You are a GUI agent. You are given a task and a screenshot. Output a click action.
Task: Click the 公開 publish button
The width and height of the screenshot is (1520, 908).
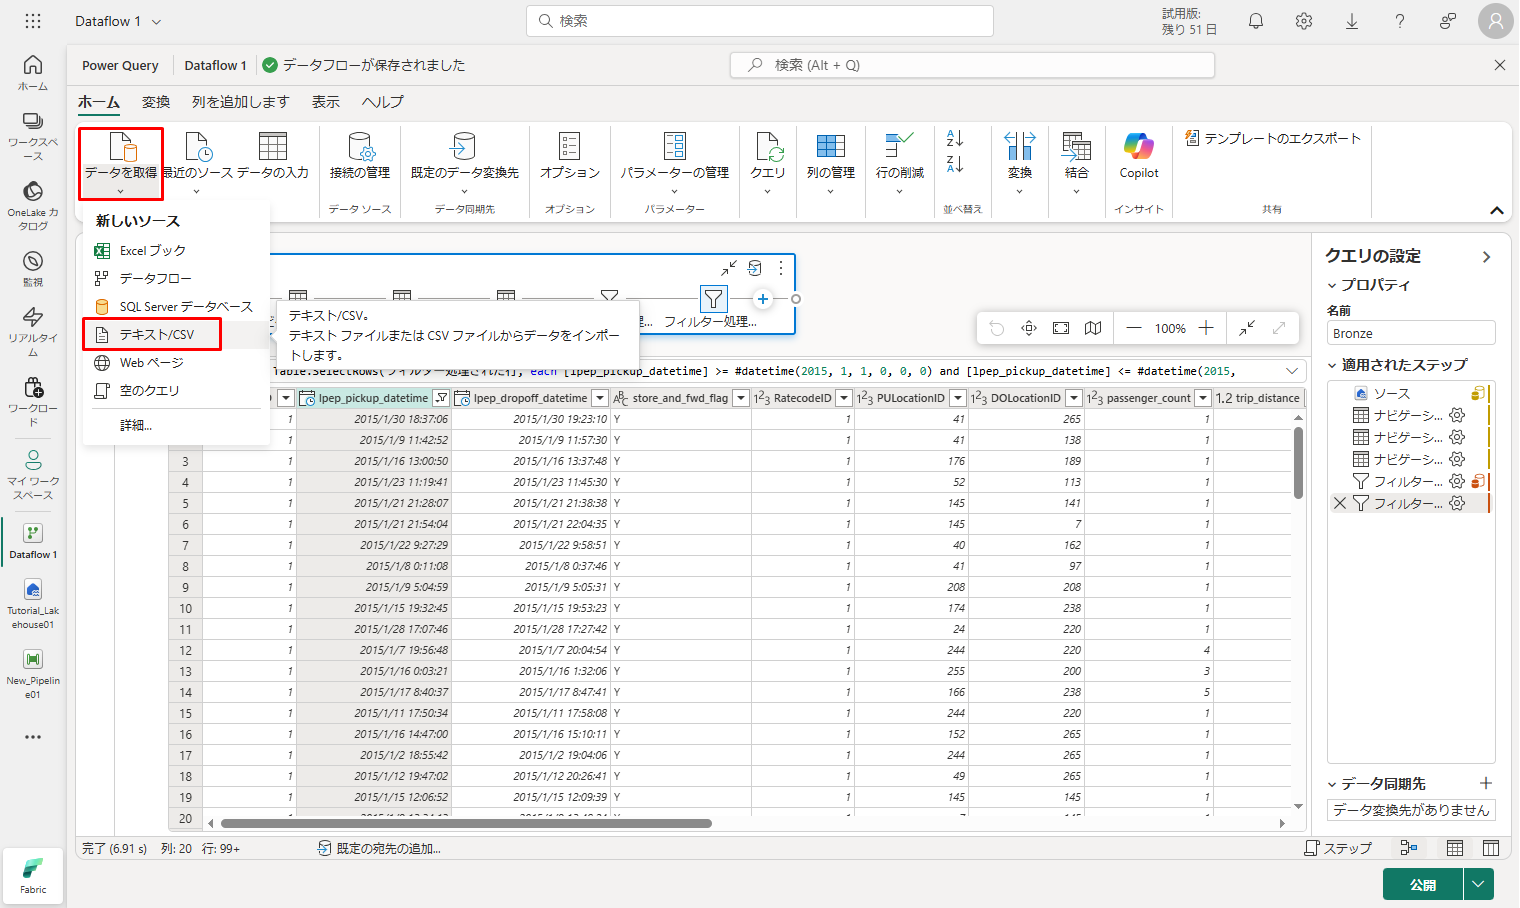click(1423, 885)
